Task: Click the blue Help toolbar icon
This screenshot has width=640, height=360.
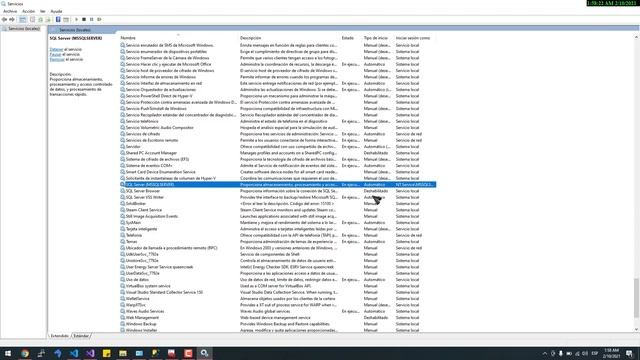Action: (x=58, y=20)
